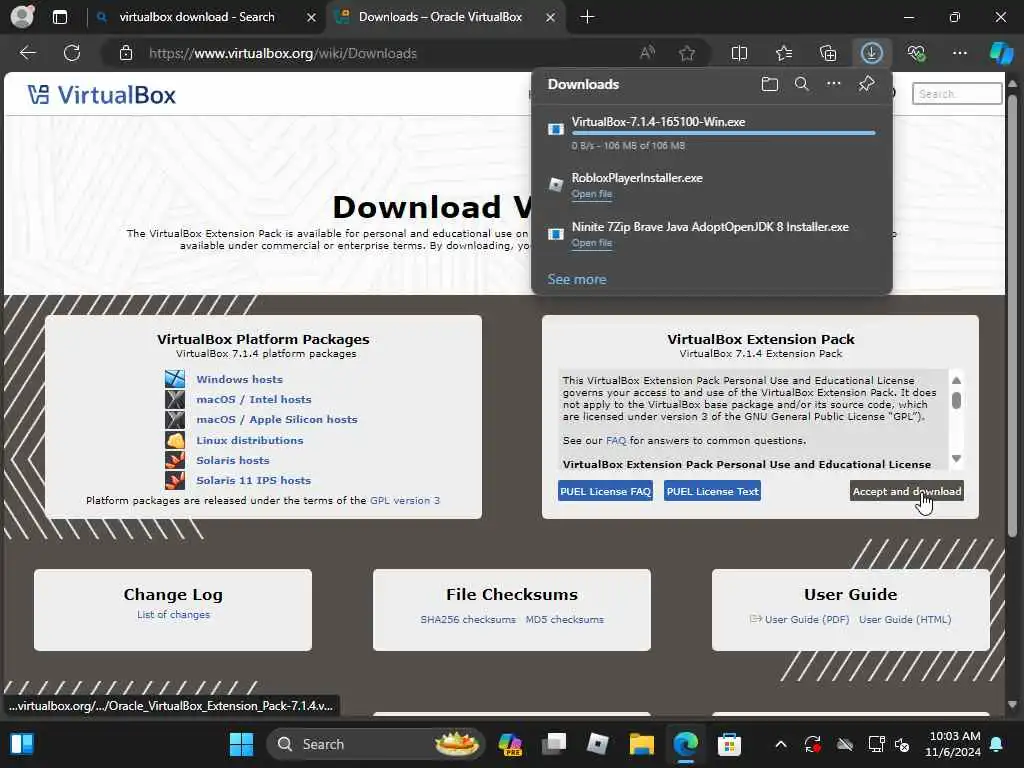Open split screen icon

tap(739, 53)
